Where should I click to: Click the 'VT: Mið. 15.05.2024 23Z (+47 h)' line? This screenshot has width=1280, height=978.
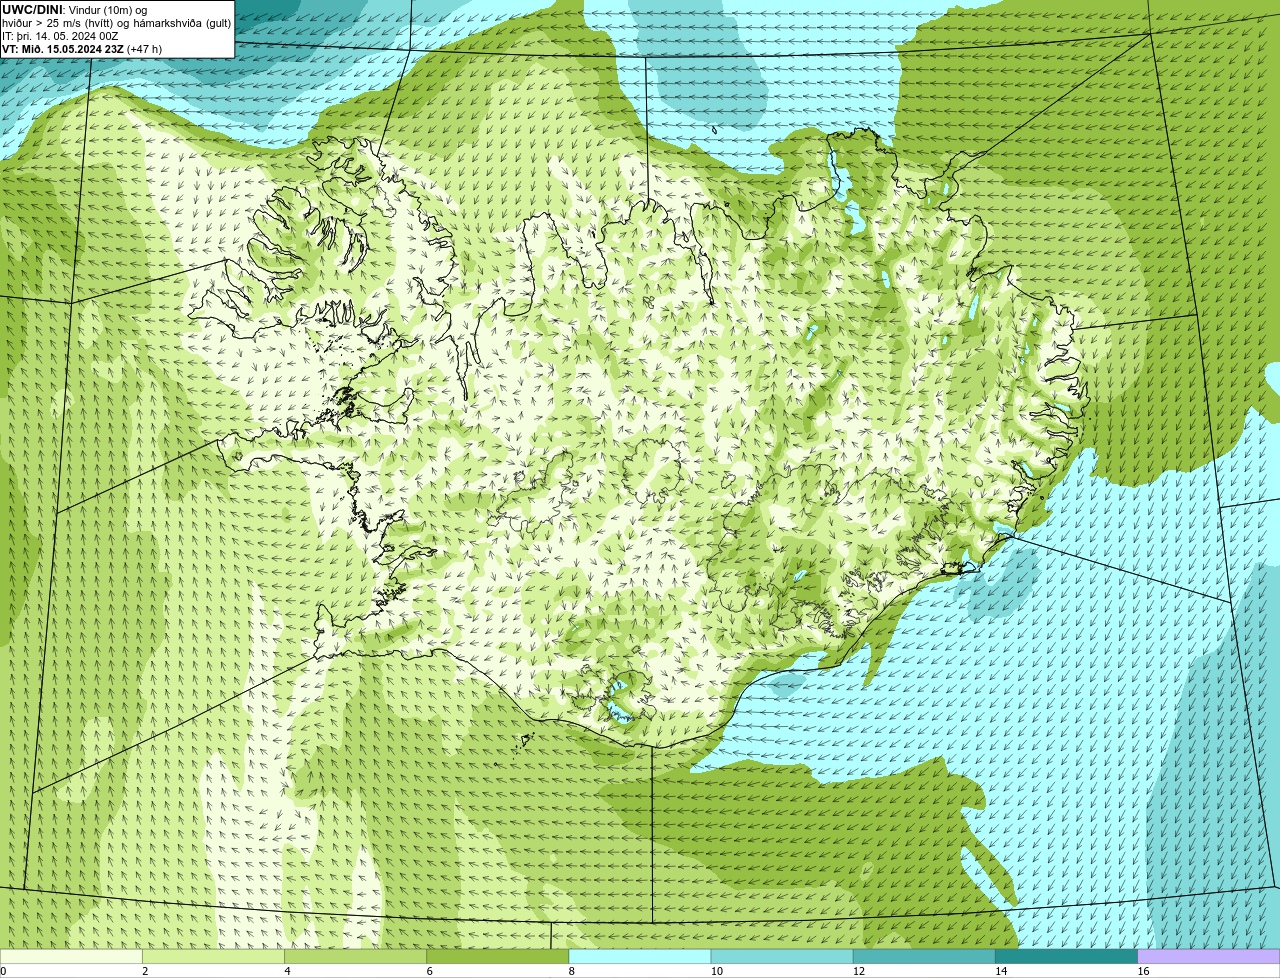pyautogui.click(x=82, y=49)
